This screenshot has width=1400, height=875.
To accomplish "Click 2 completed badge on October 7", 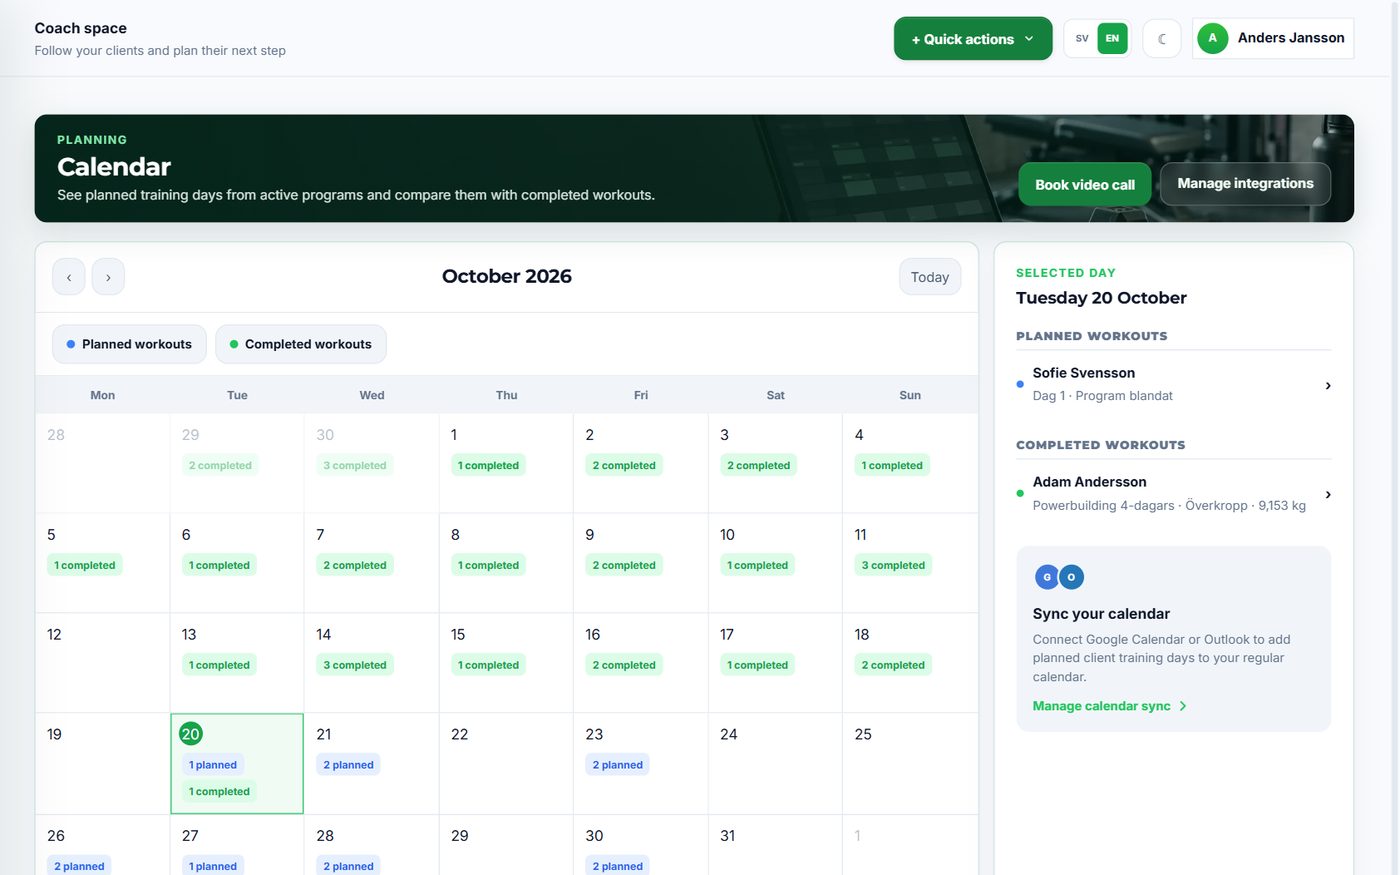I will (355, 565).
